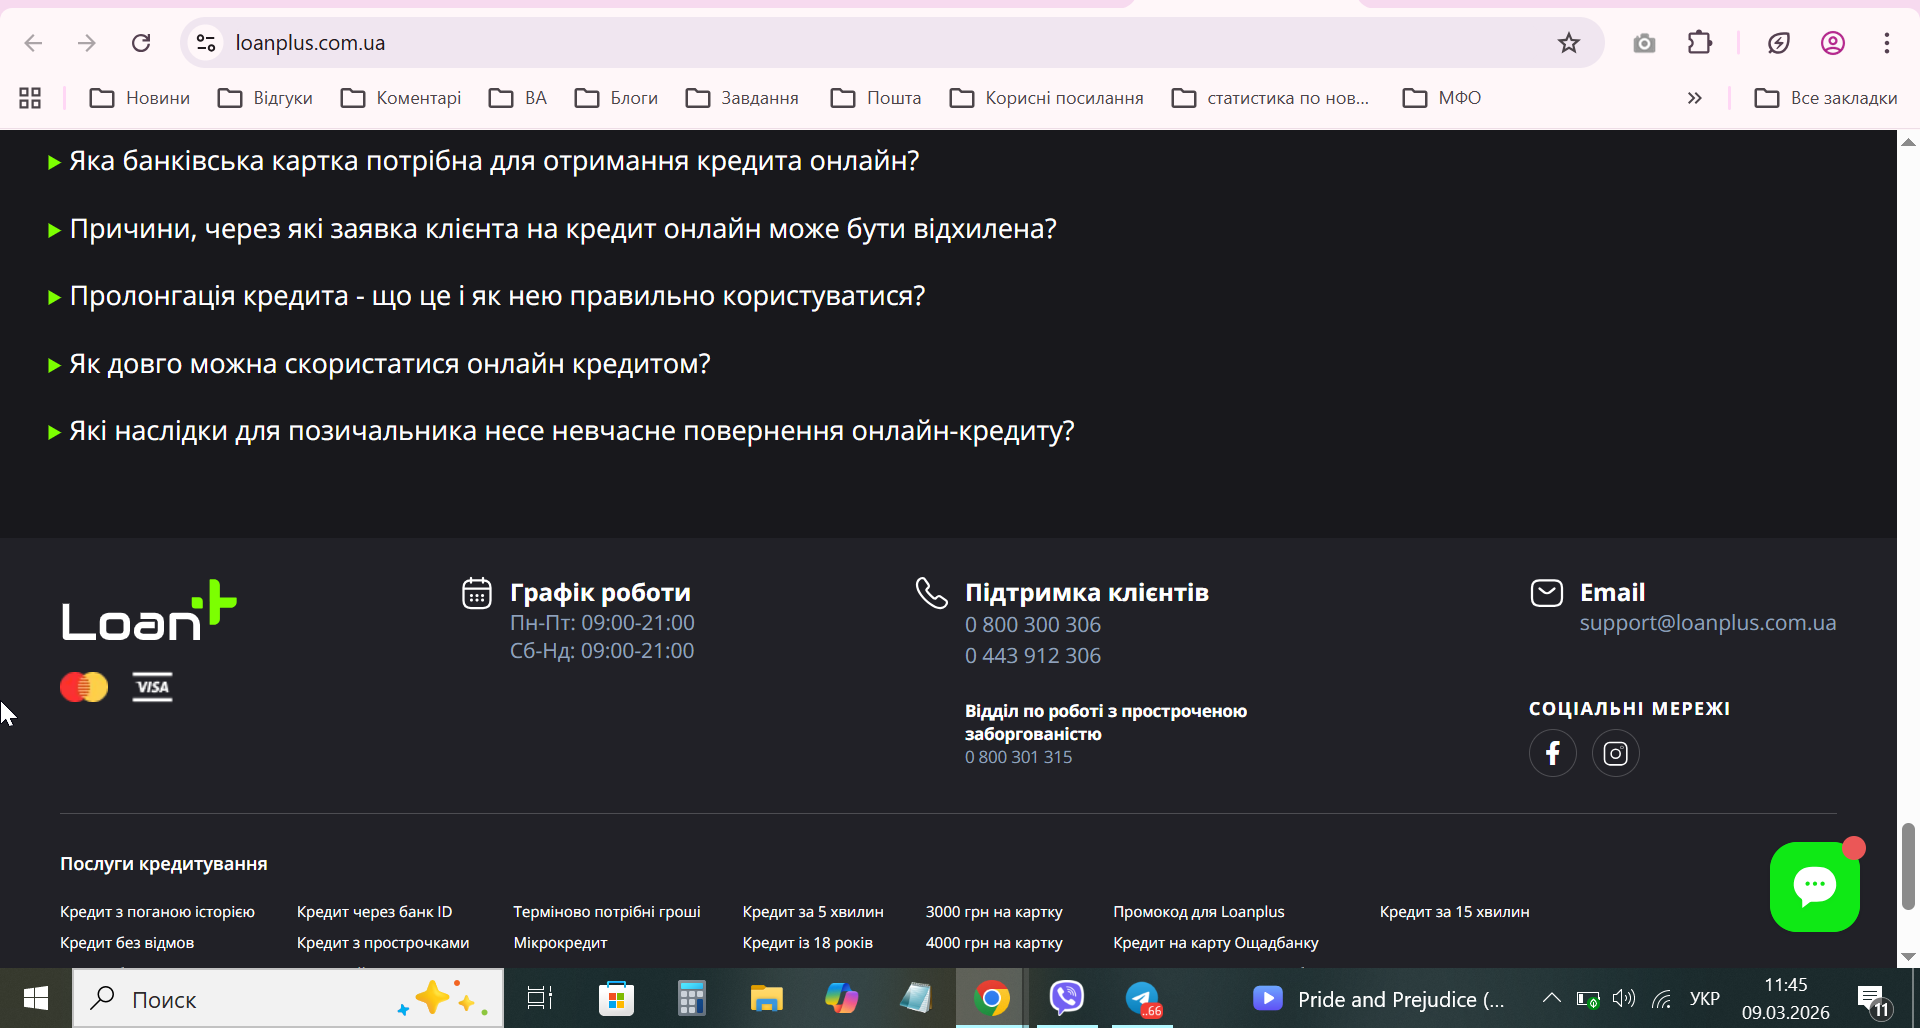Open the 'Новини' bookmark folder
Screen dimensions: 1920x1028
(139, 98)
